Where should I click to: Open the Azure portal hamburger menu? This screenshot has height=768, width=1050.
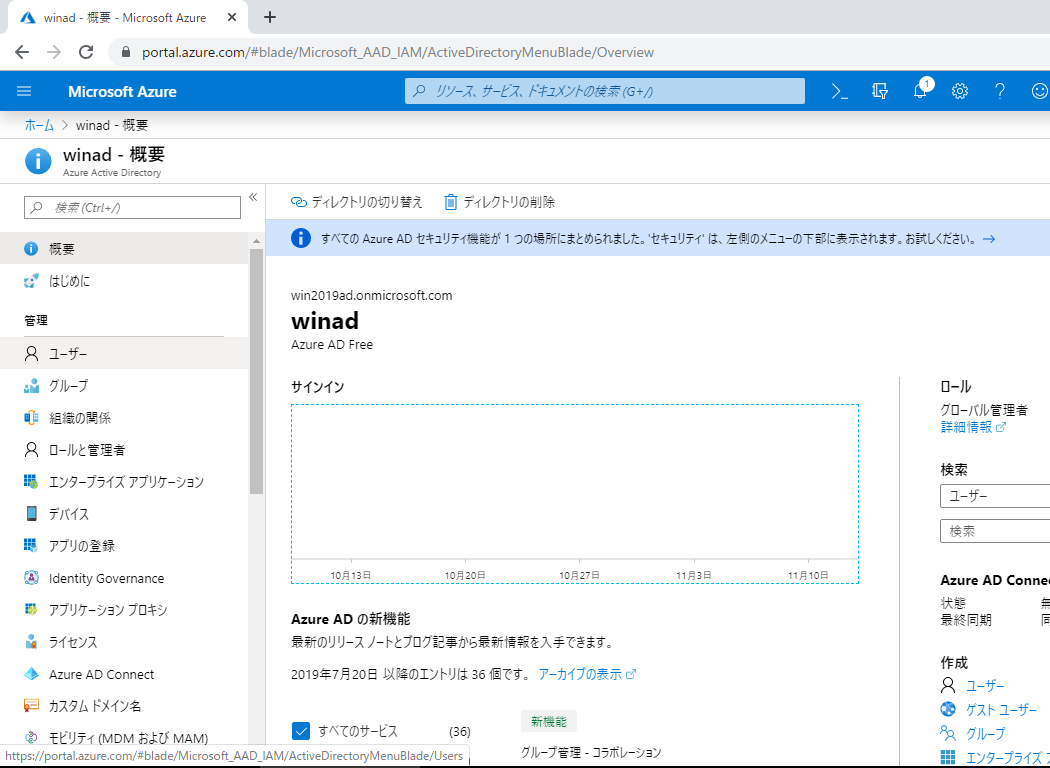[x=24, y=91]
